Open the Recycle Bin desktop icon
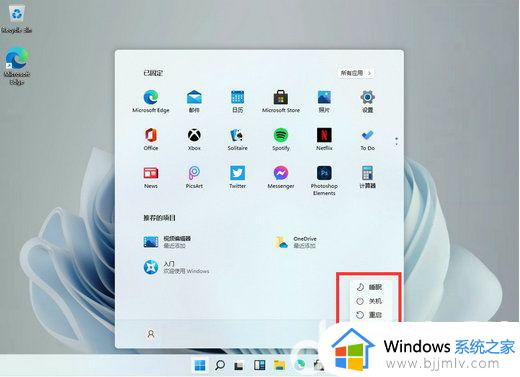 coord(16,19)
